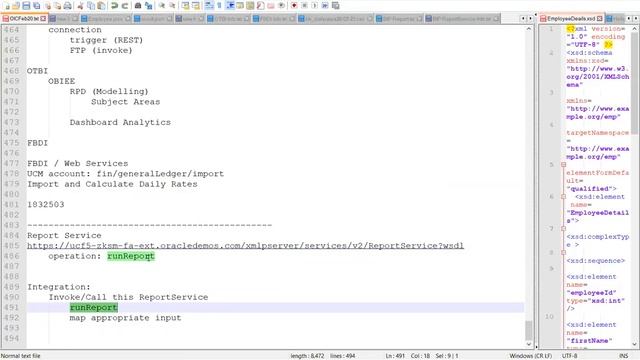Click the highlighted runReport on line 486
640x360 pixels.
coord(131,256)
